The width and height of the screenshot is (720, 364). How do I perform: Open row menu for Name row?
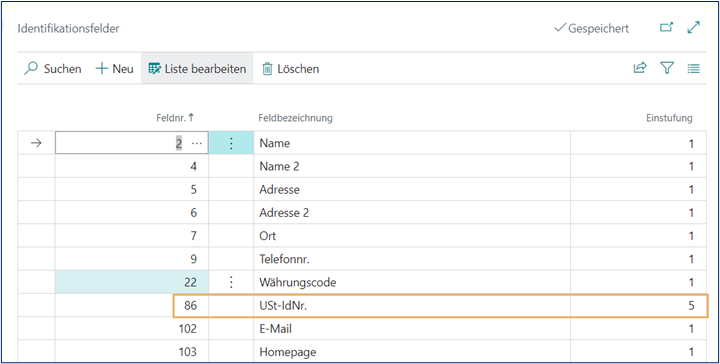pos(231,143)
